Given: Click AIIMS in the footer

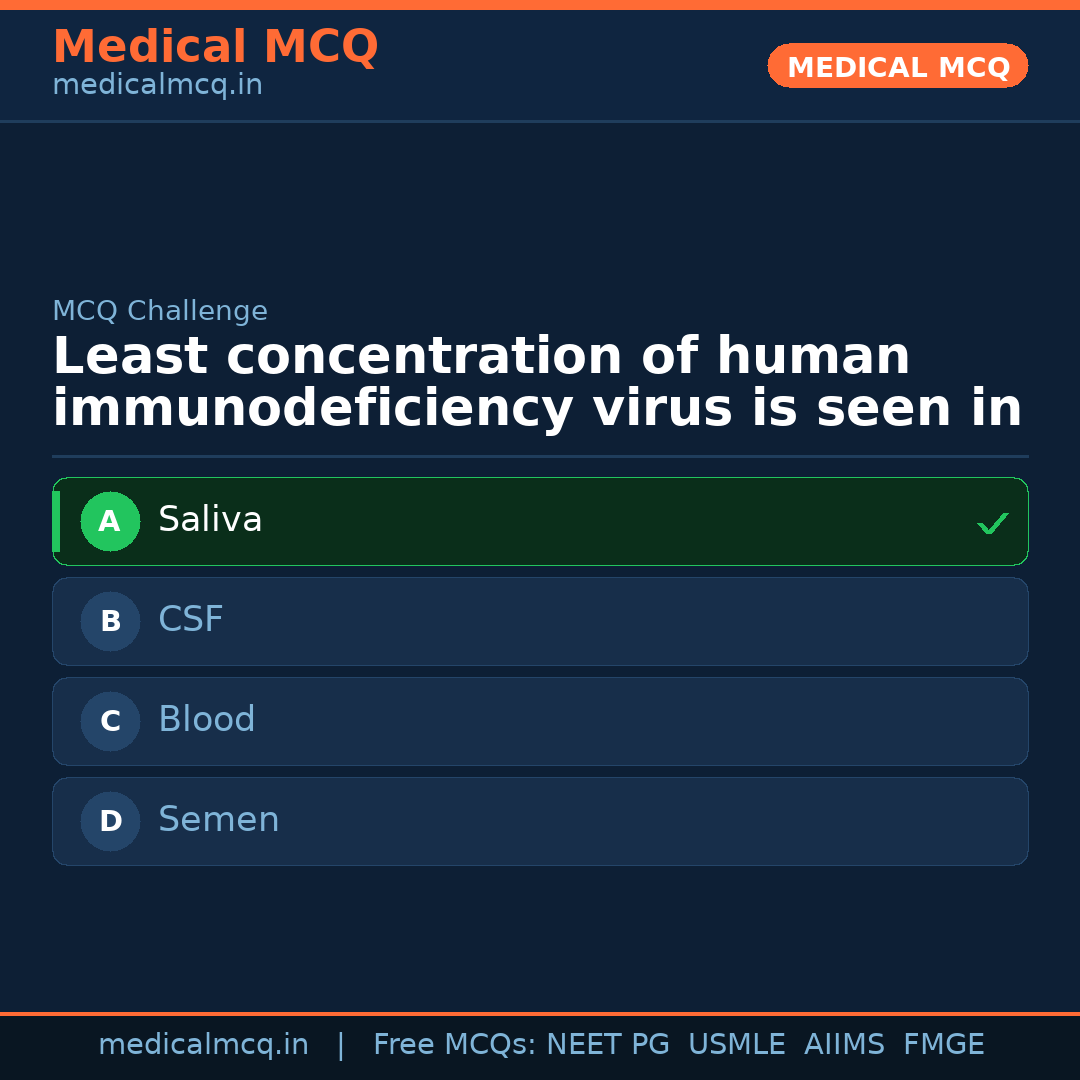Looking at the screenshot, I should pos(844,1045).
